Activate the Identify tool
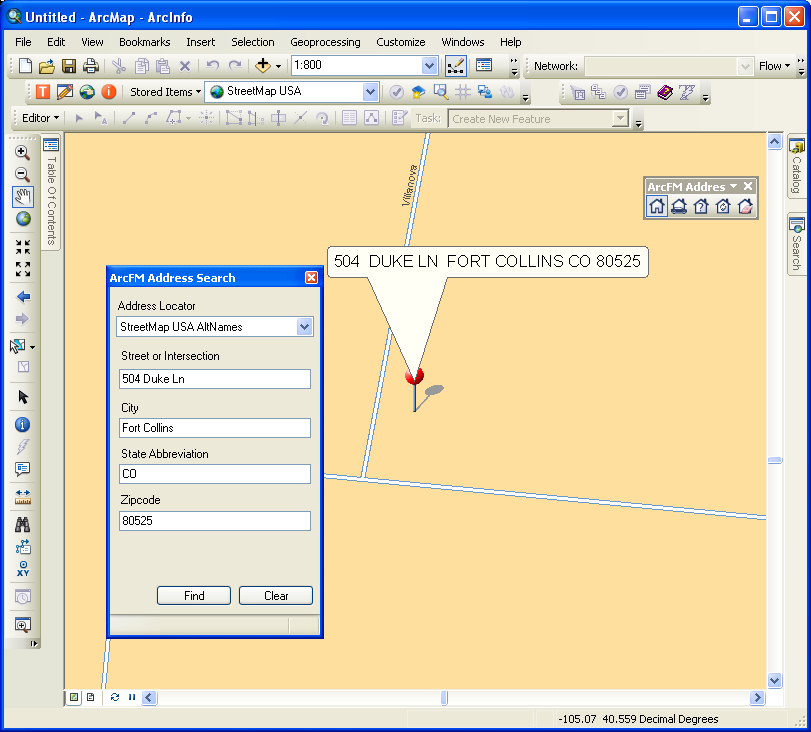The image size is (811, 732). [x=22, y=425]
